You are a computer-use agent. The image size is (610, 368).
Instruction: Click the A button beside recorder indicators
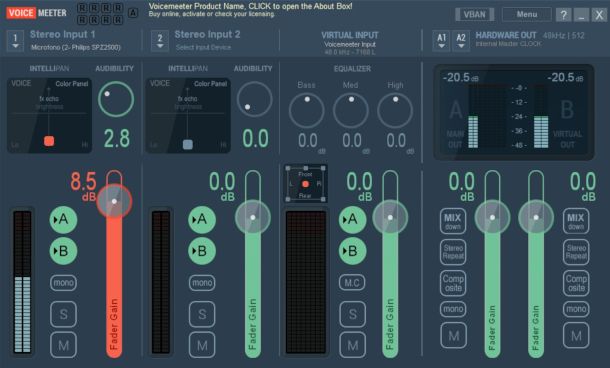point(133,13)
